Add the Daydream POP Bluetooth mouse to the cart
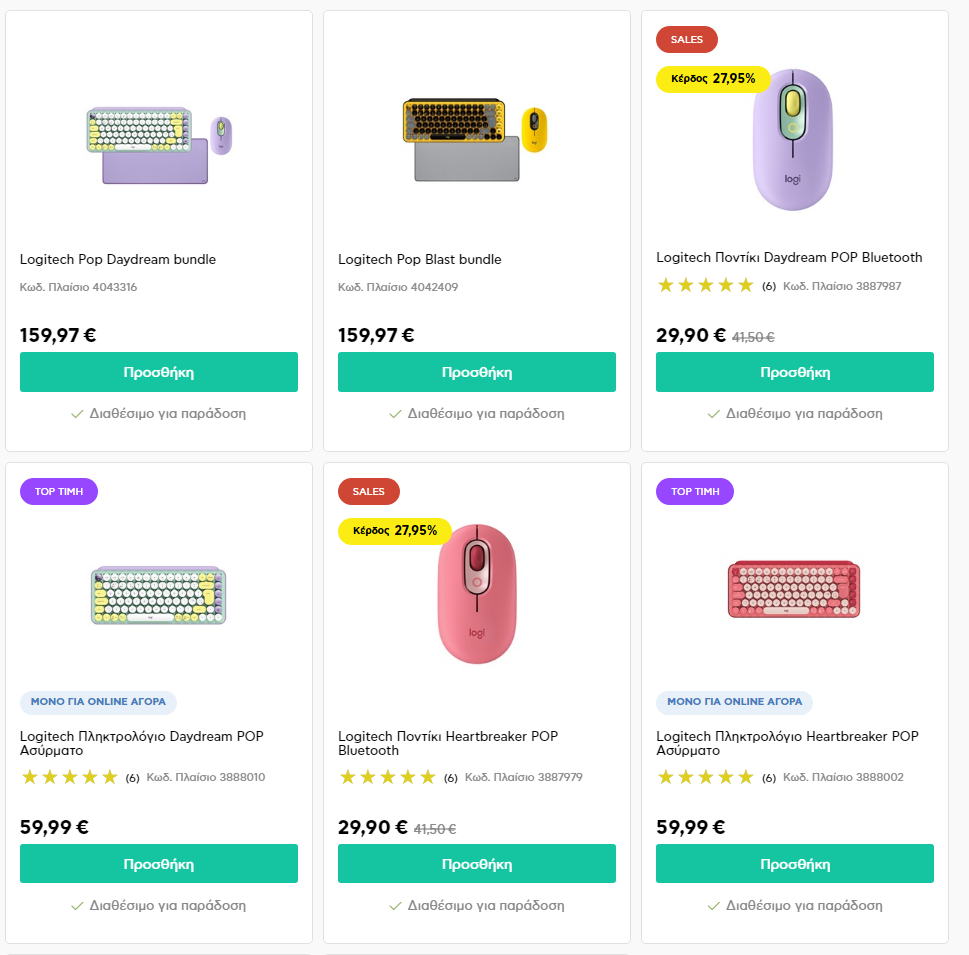 coord(794,372)
